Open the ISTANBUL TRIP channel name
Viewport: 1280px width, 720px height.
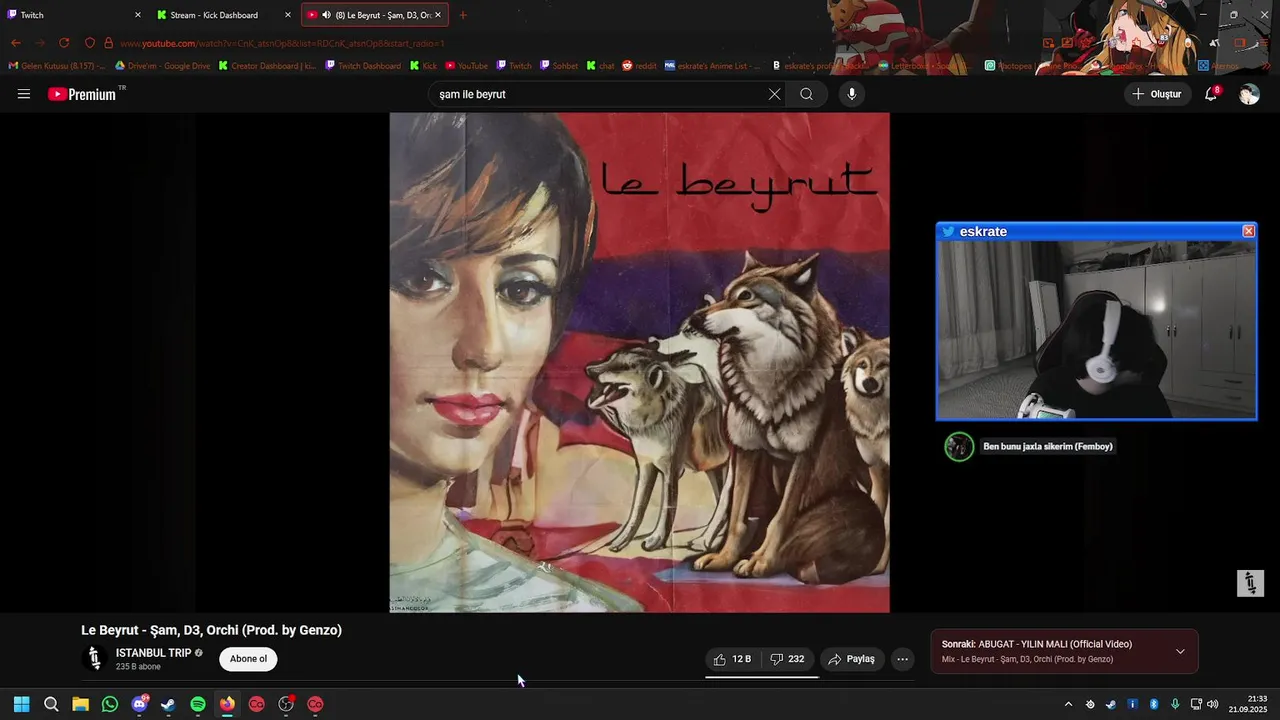pos(153,653)
